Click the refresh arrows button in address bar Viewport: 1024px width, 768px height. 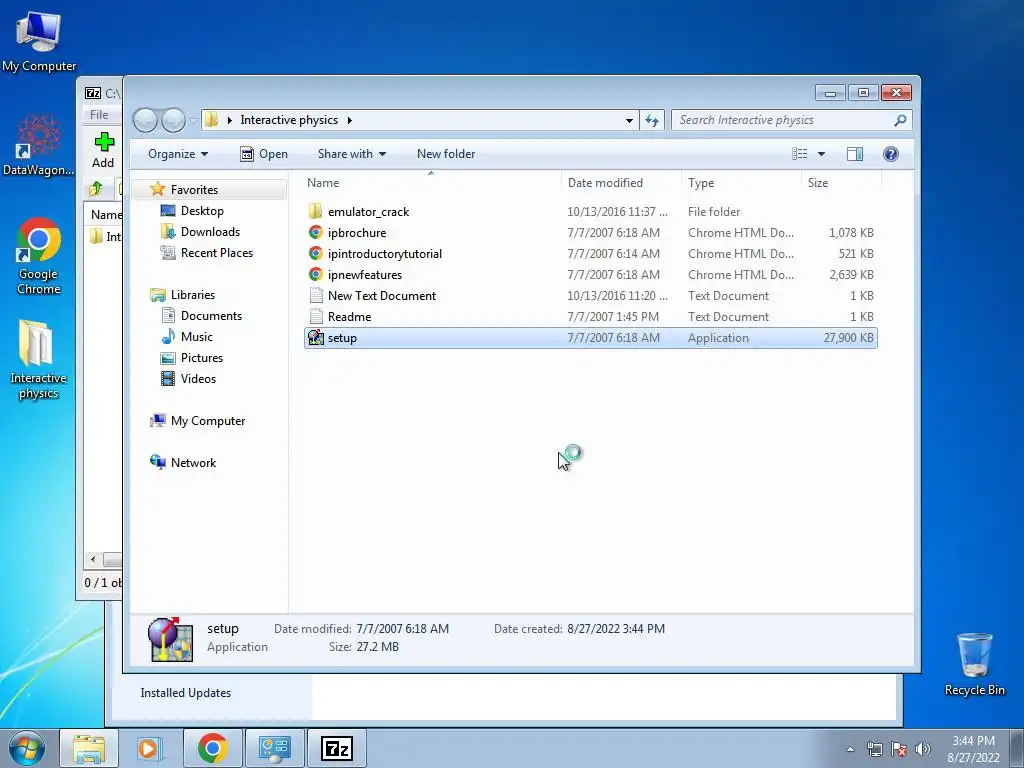coord(652,120)
